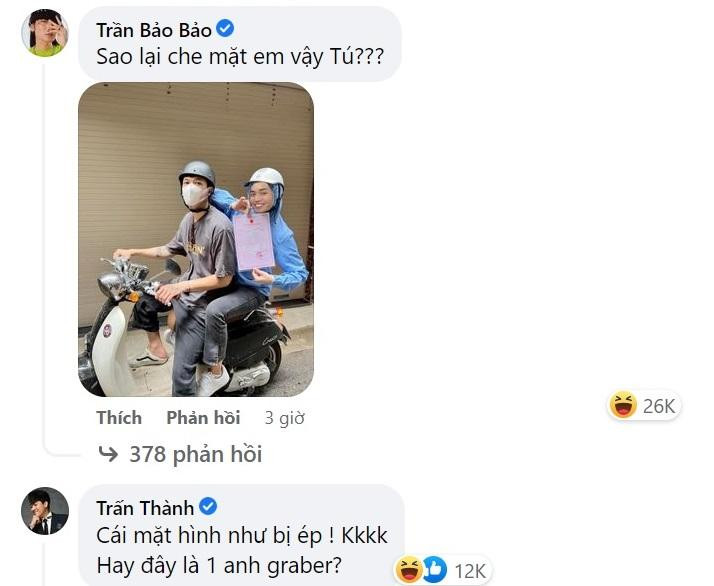Open Trấn Thành's profile avatar
Screen dimensions: 714x586
coord(45,511)
